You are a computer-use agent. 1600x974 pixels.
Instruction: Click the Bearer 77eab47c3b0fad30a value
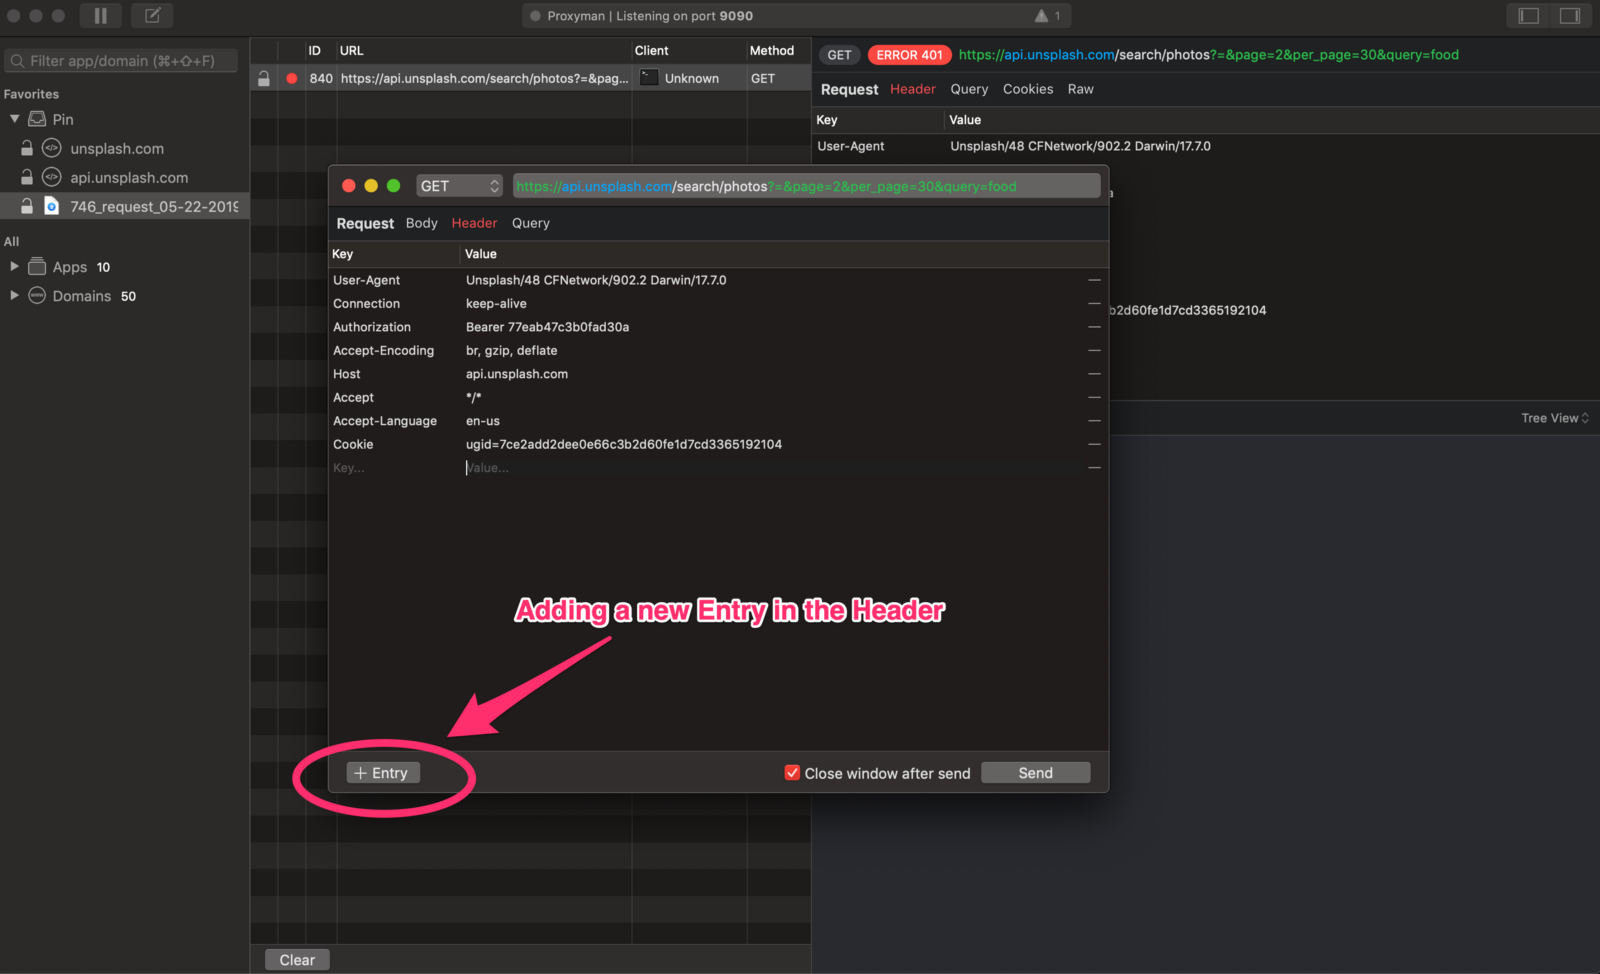click(548, 327)
